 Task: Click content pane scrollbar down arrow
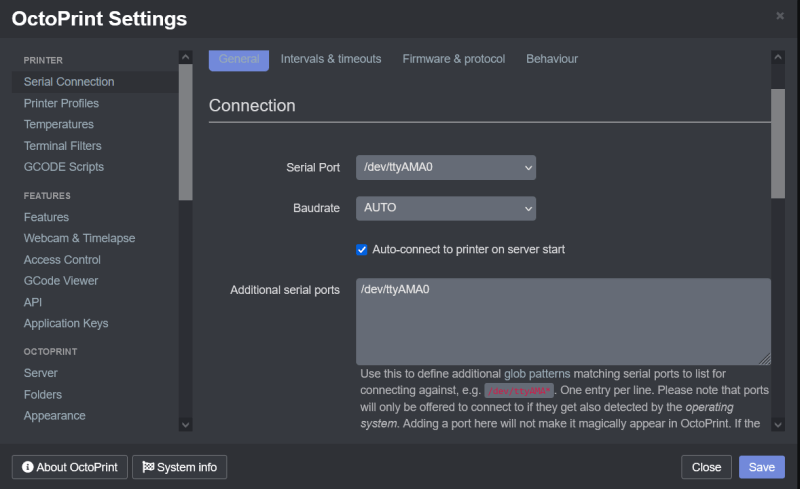pyautogui.click(x=778, y=424)
